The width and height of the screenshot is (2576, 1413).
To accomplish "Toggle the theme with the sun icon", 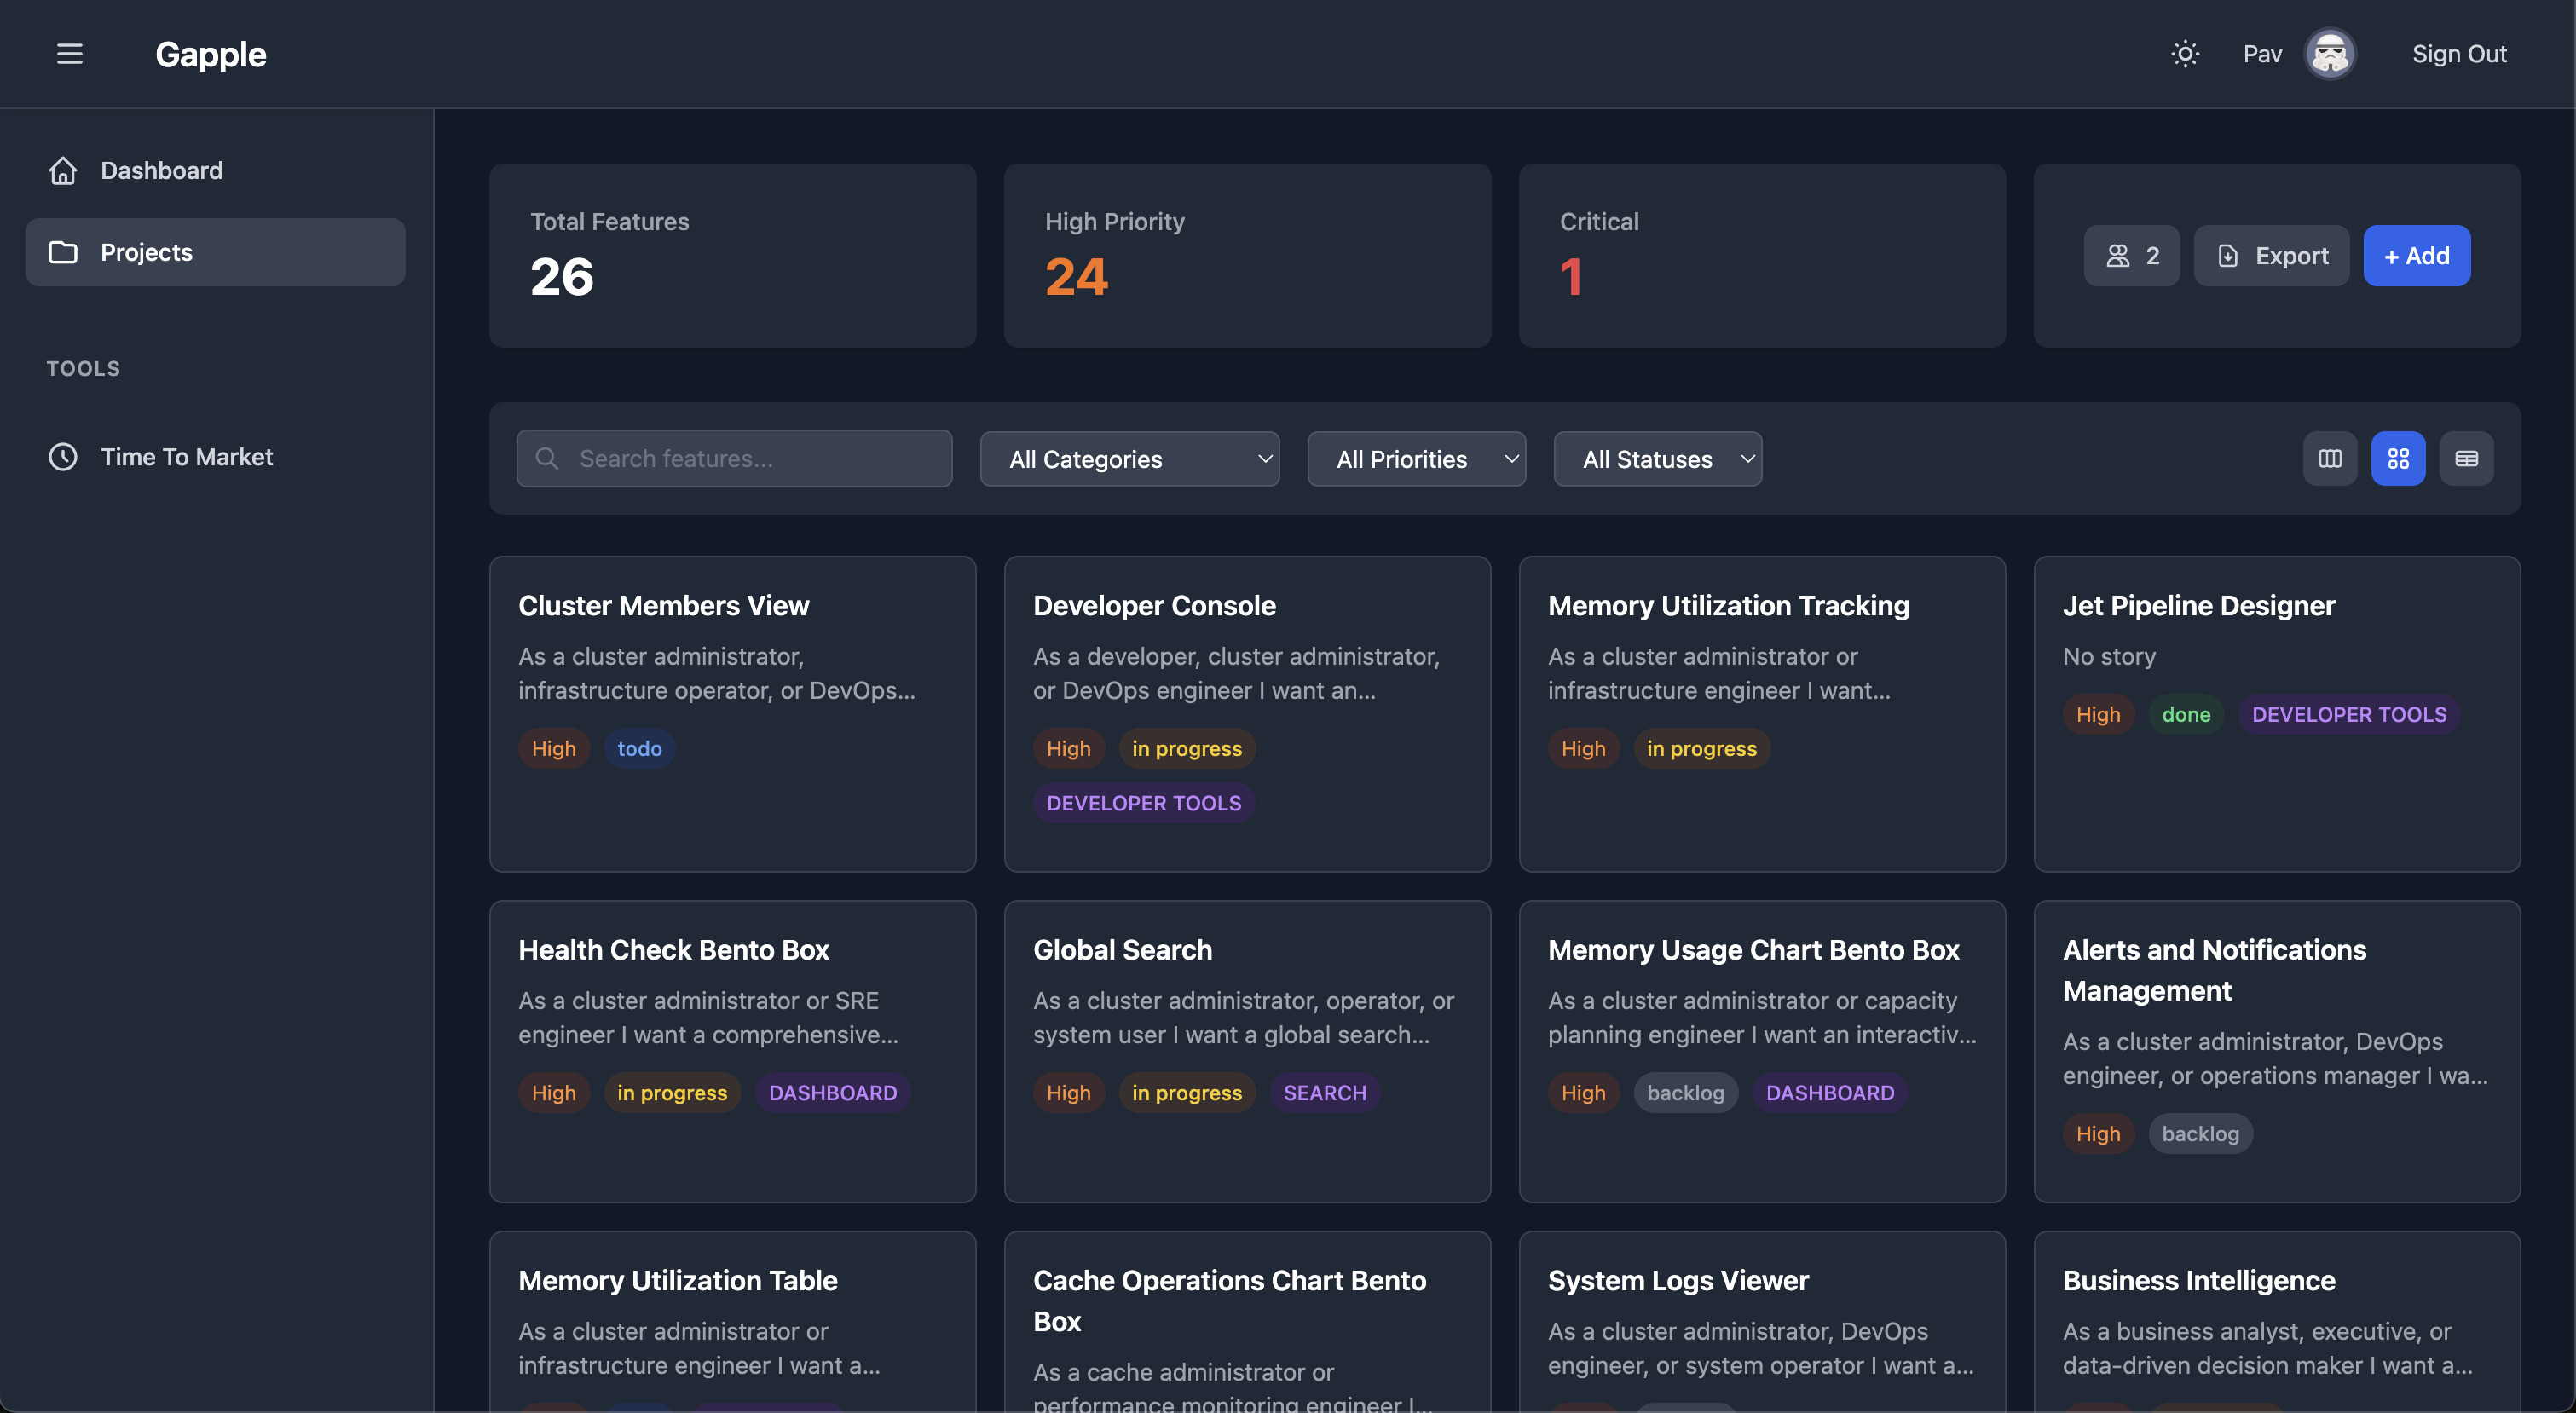I will click(x=2184, y=53).
